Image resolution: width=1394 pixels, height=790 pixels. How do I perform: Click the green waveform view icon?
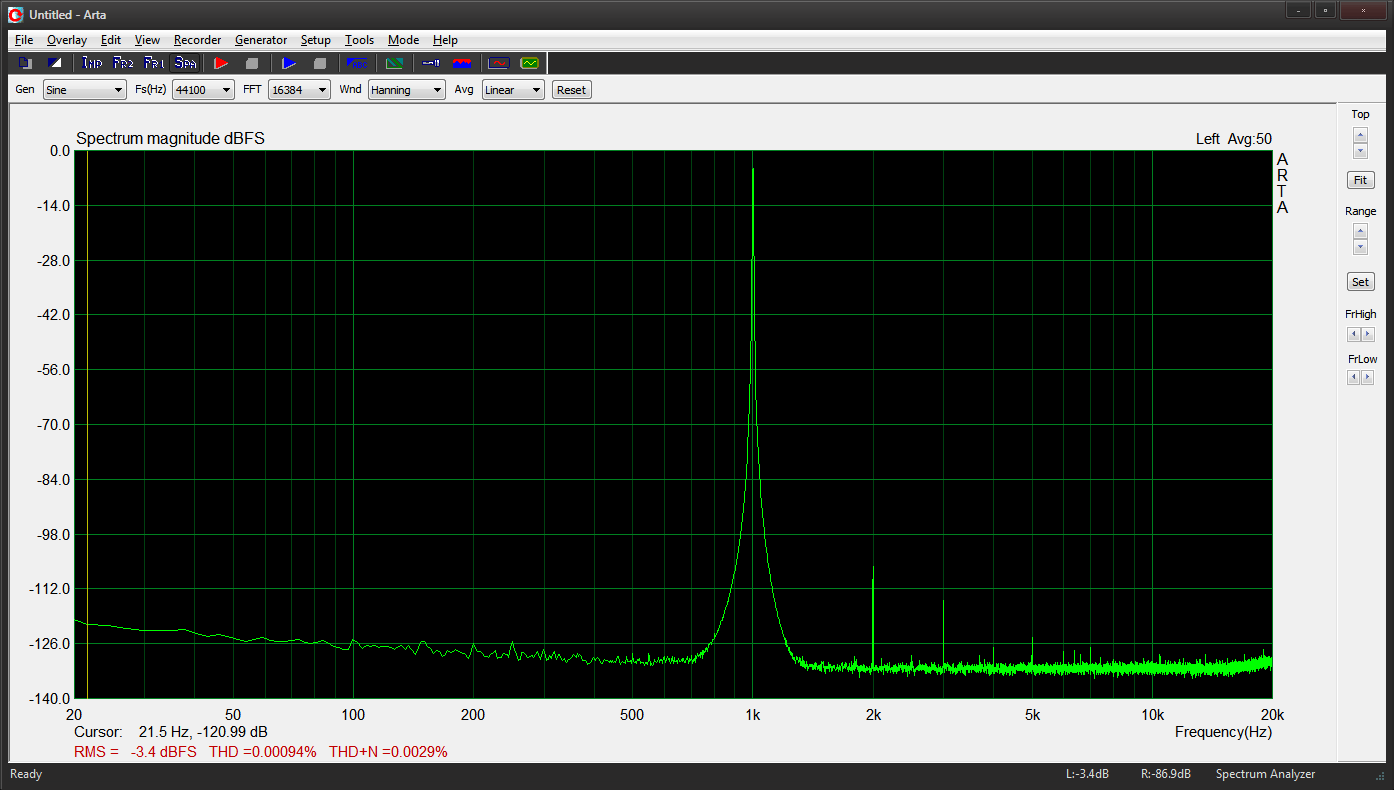(529, 63)
